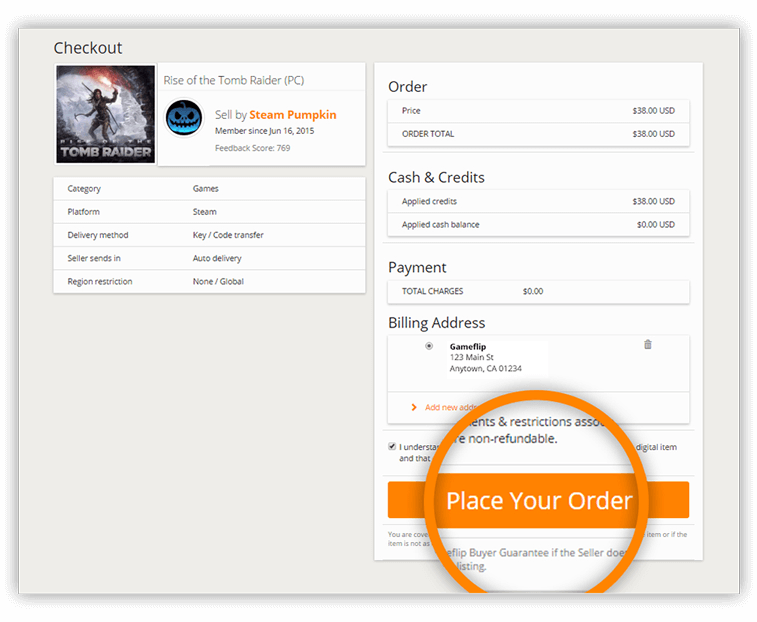
Task: Click the Member since Jun 16, 2015 text
Action: pyautogui.click(x=264, y=131)
